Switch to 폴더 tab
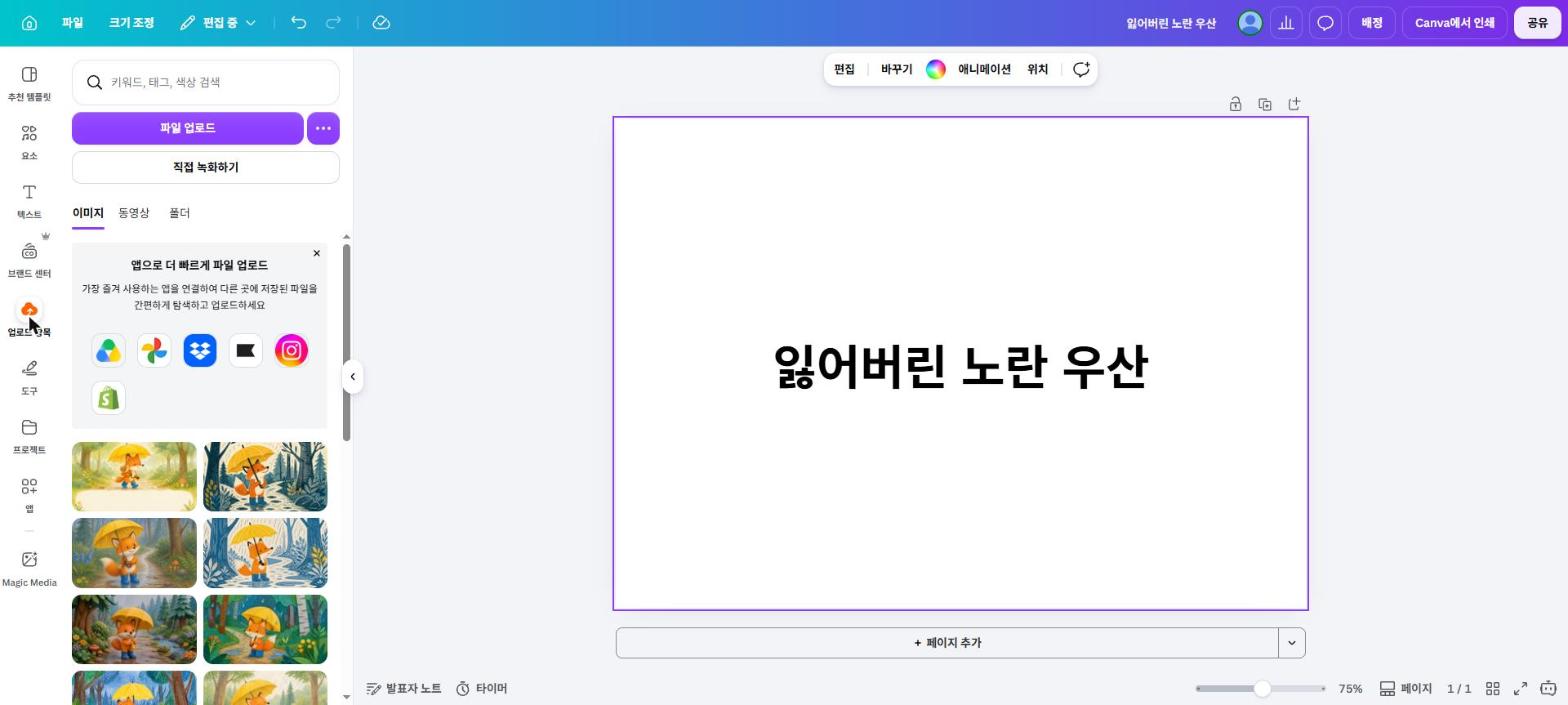 click(179, 213)
